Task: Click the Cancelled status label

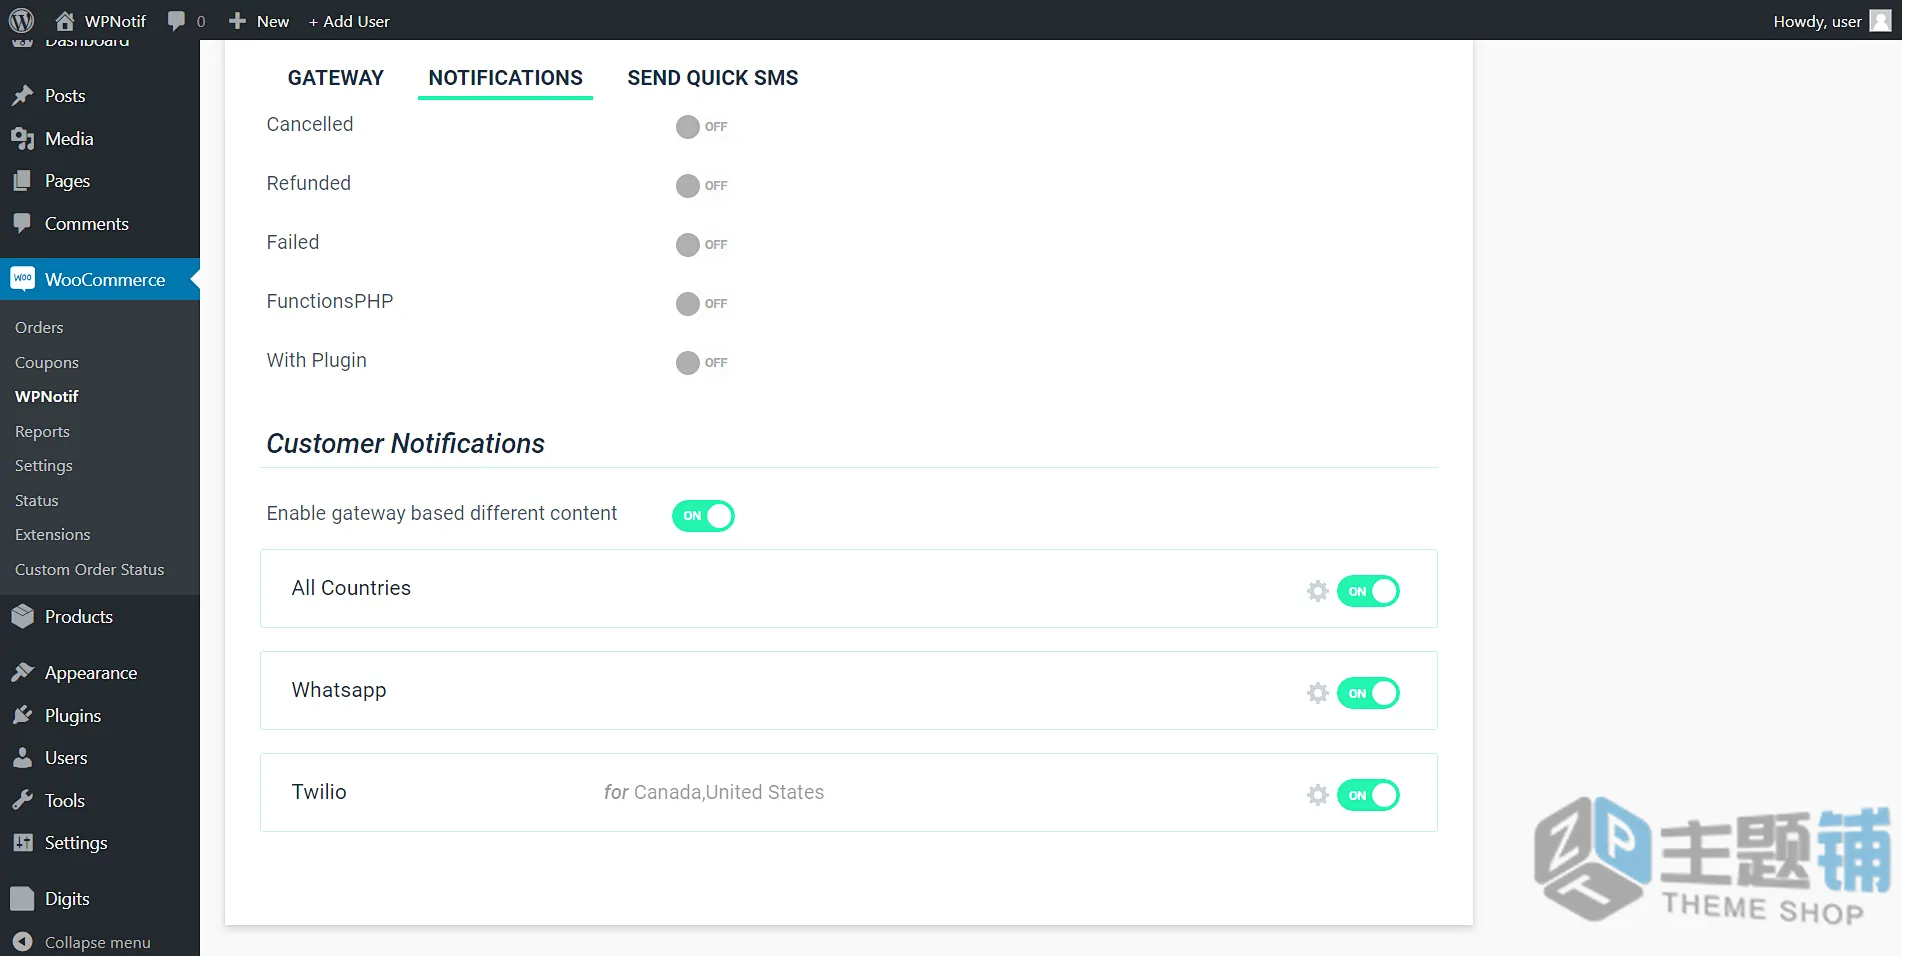Action: (310, 124)
